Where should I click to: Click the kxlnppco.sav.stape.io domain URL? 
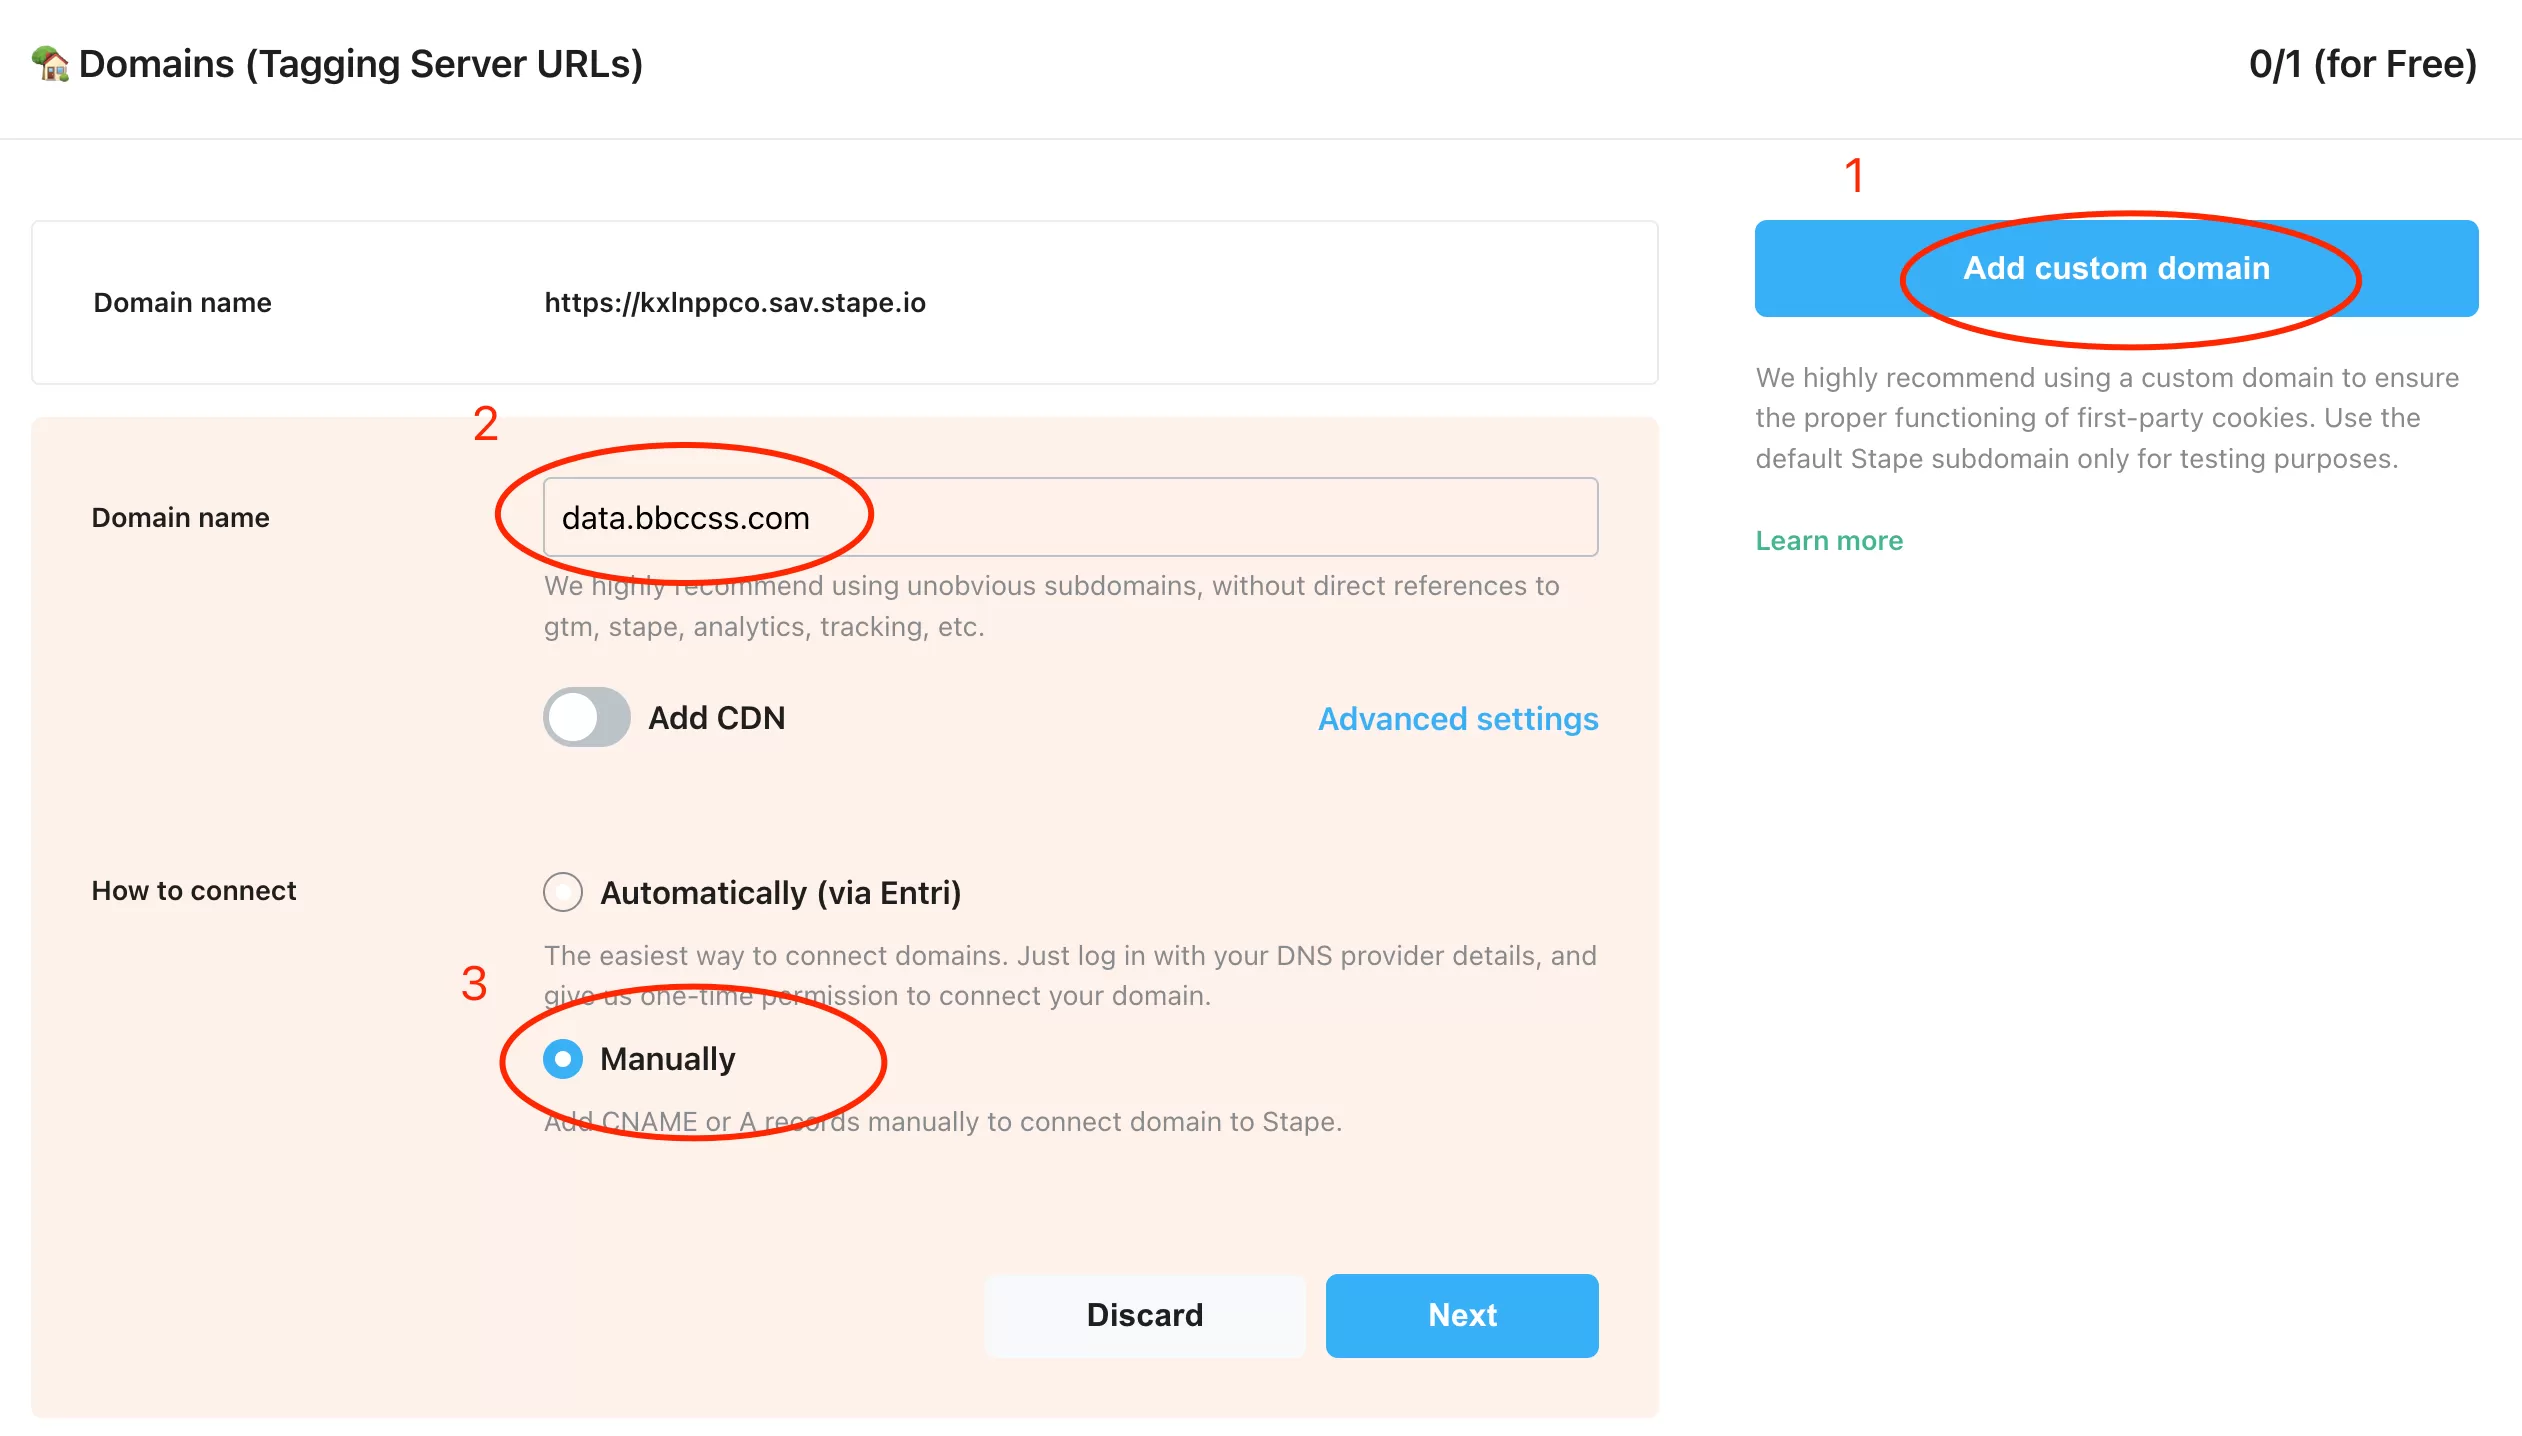[x=735, y=302]
